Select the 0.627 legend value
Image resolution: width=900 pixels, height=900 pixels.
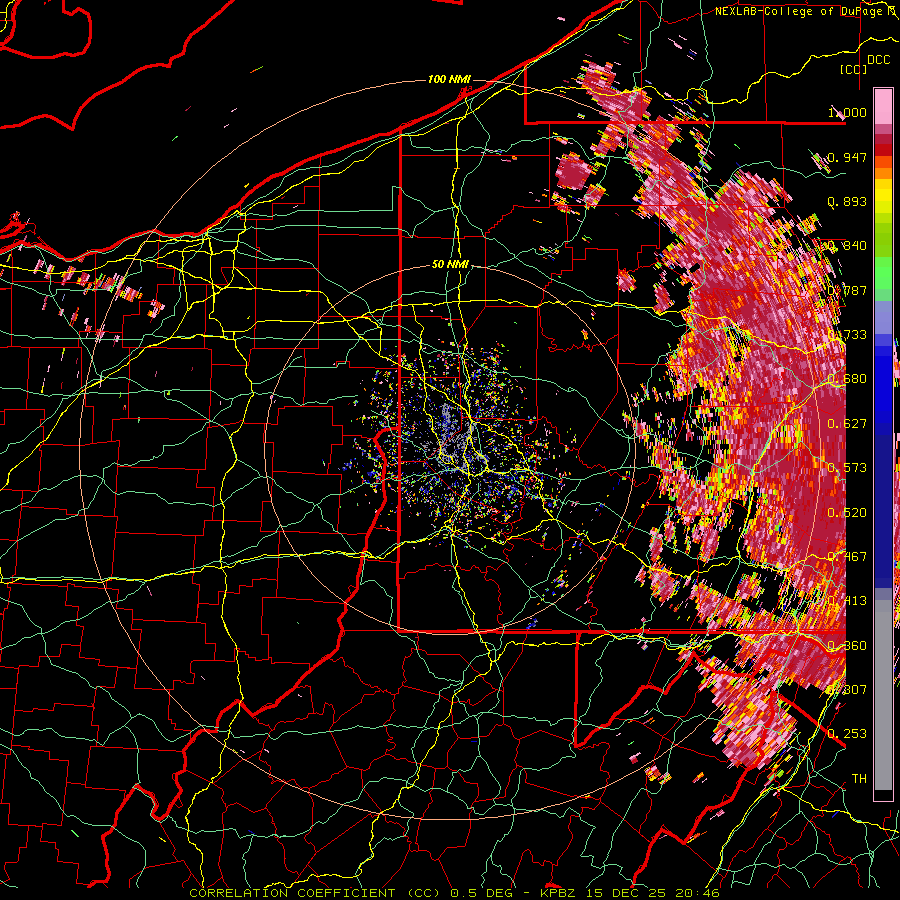click(847, 424)
